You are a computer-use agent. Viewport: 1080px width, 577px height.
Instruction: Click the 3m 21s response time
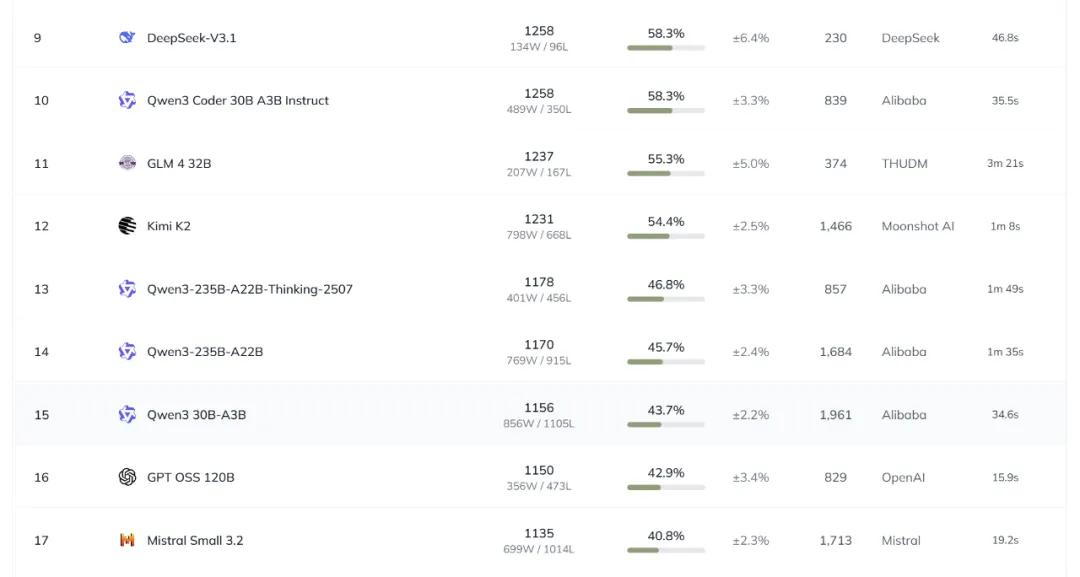[x=1005, y=163]
